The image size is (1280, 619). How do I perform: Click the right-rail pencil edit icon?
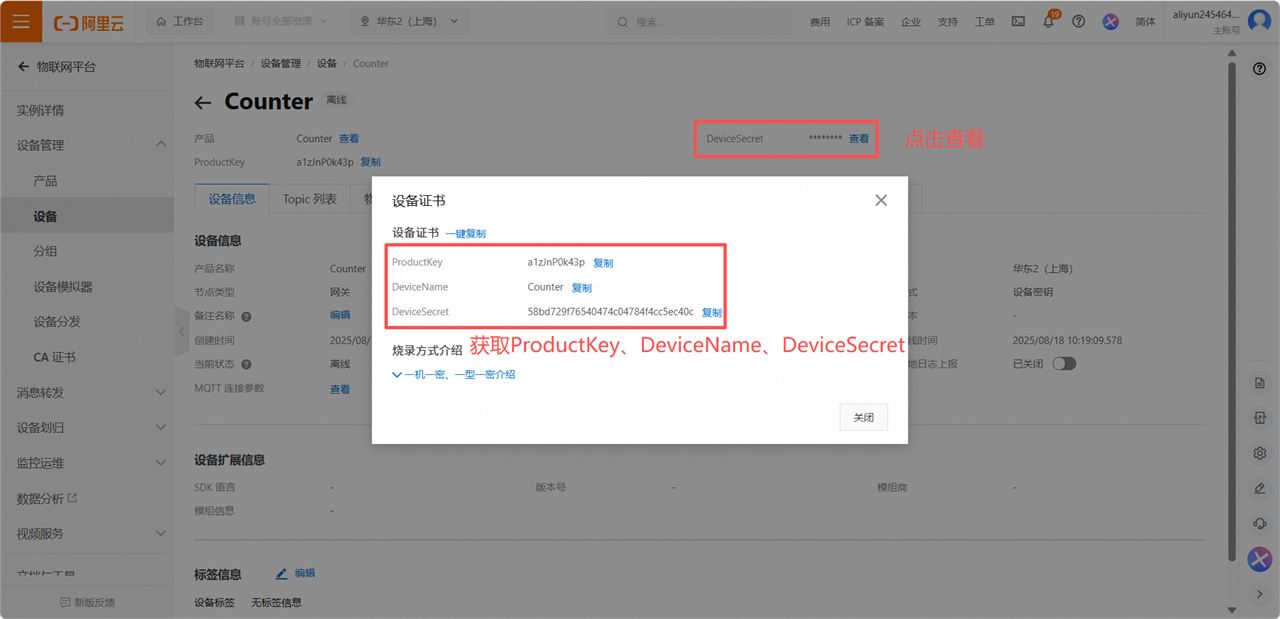[1260, 488]
